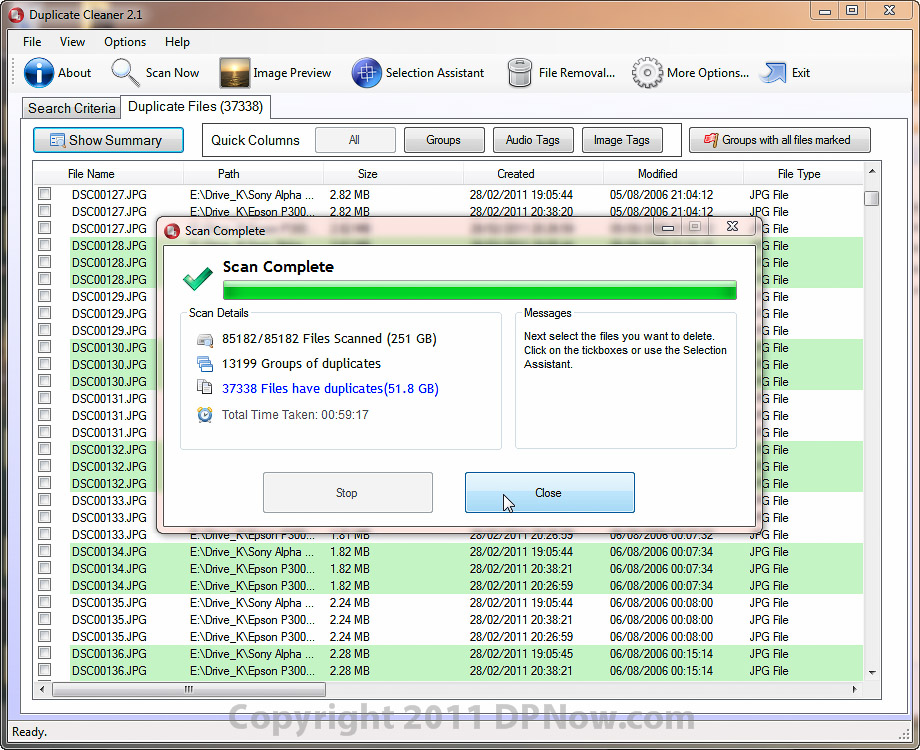Open Image Preview from the toolbar
920x750 pixels.
pos(235,73)
